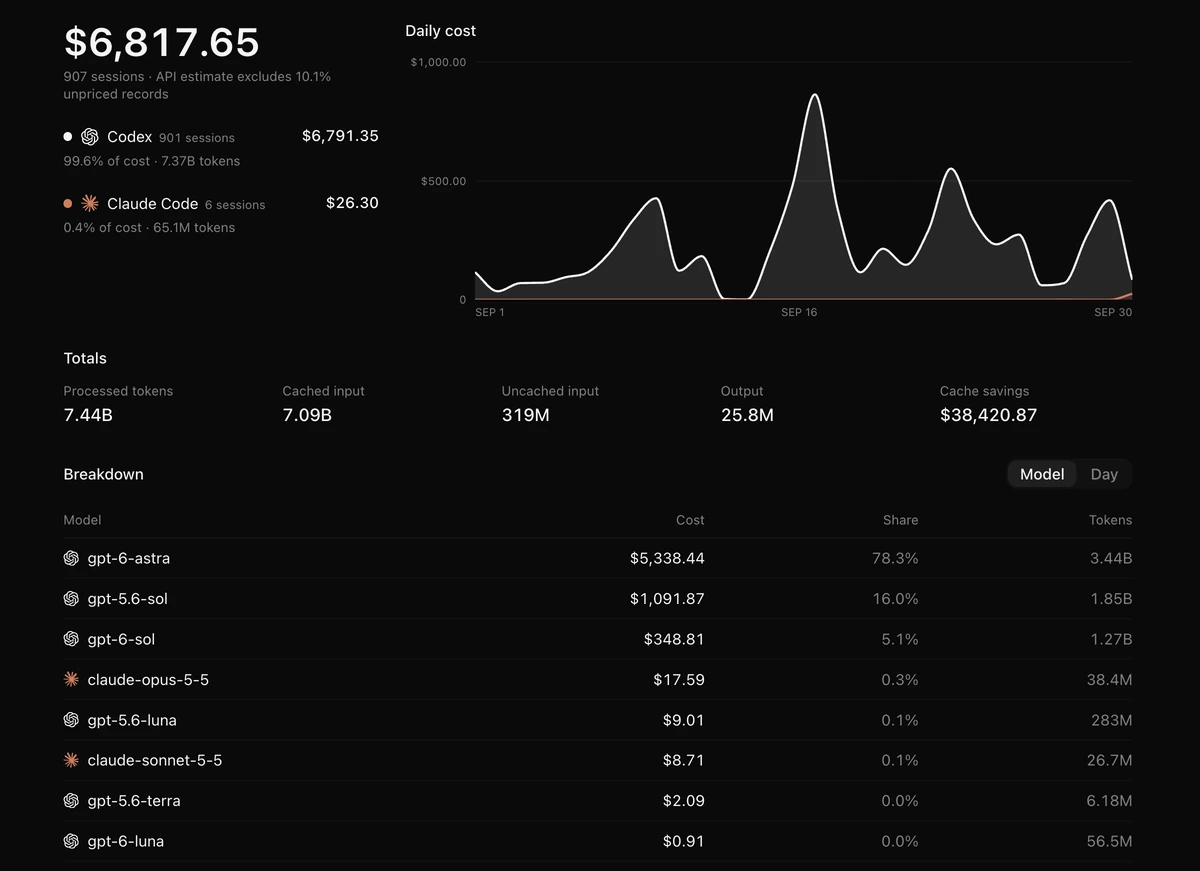Click the 1.85B tokens cell
The image size is (1200, 871).
click(1111, 599)
